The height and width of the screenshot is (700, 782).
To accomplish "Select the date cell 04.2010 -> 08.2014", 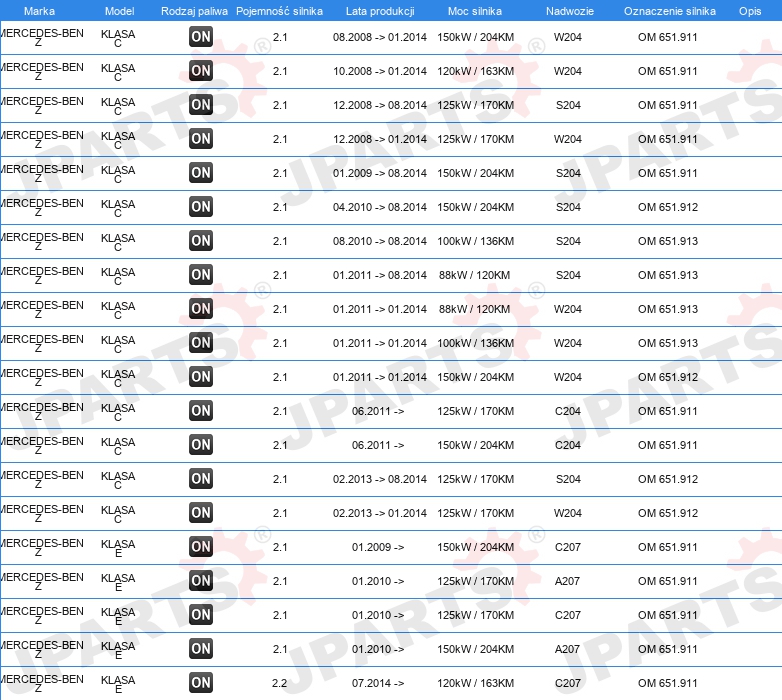I will [x=380, y=207].
